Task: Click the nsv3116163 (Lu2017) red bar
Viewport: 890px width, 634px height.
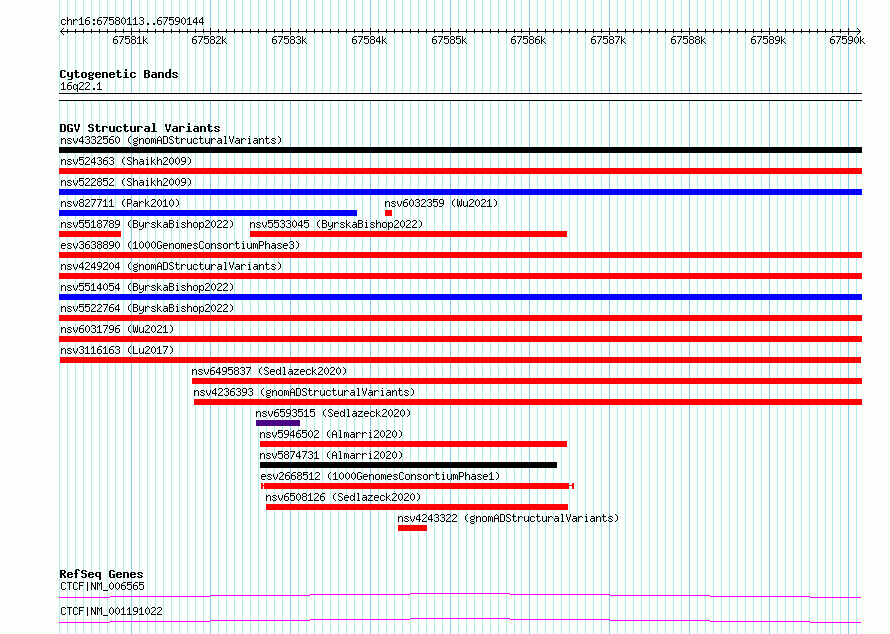Action: point(460,360)
